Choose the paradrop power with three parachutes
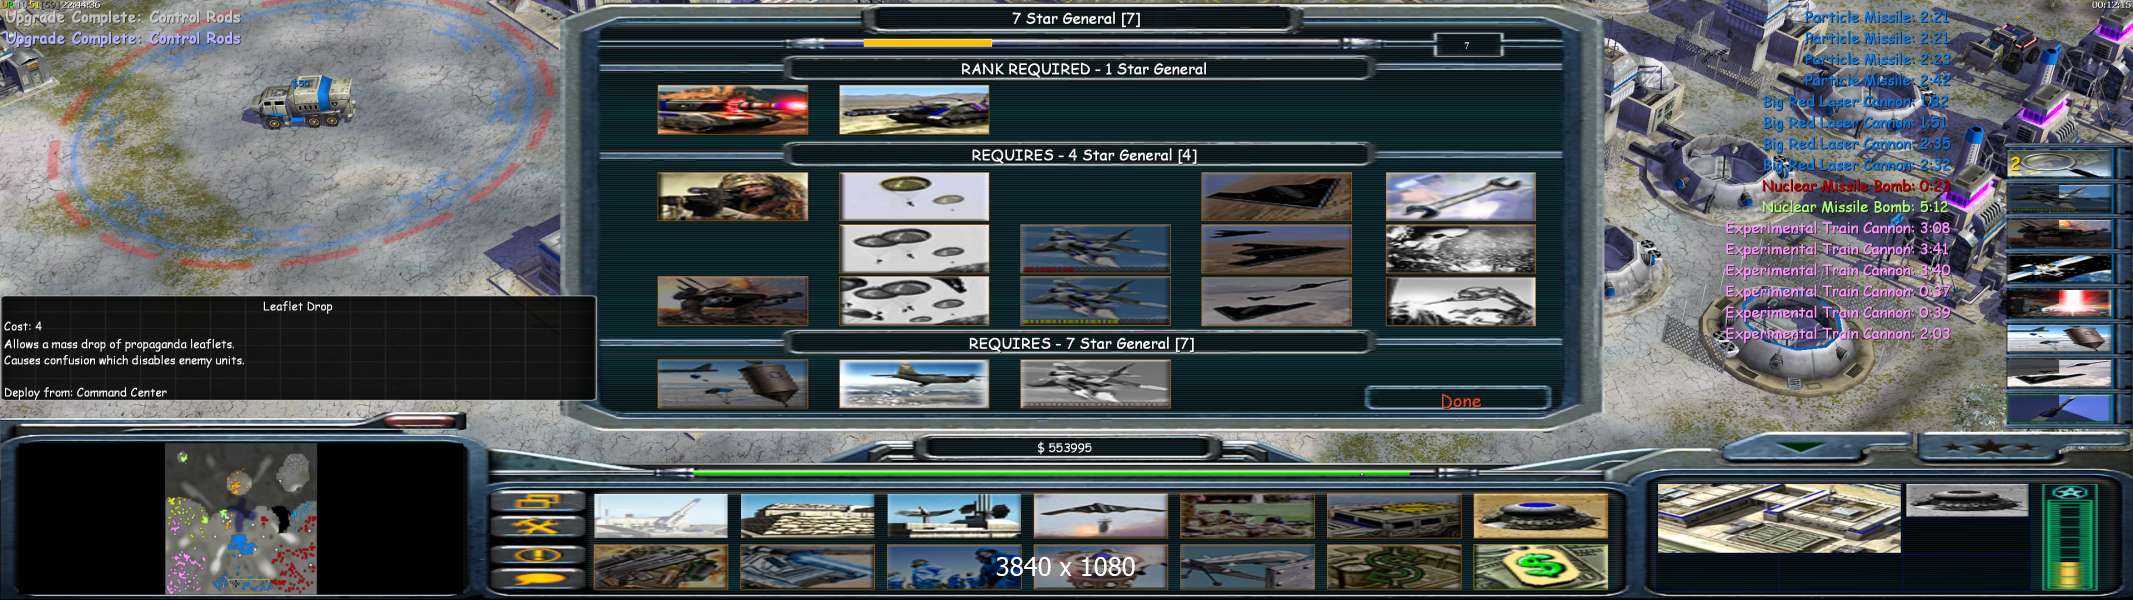The height and width of the screenshot is (600, 2133). click(914, 249)
